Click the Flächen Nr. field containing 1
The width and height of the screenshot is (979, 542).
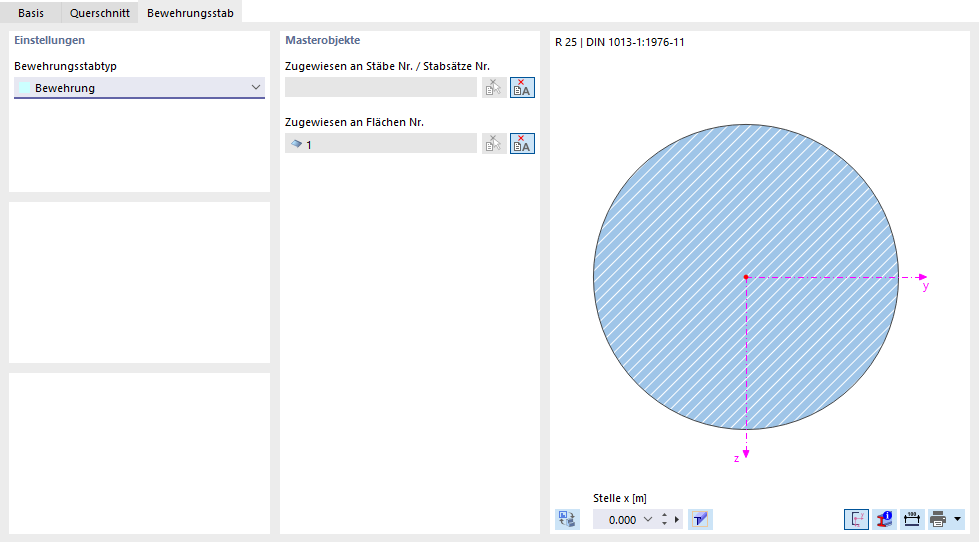pyautogui.click(x=380, y=144)
